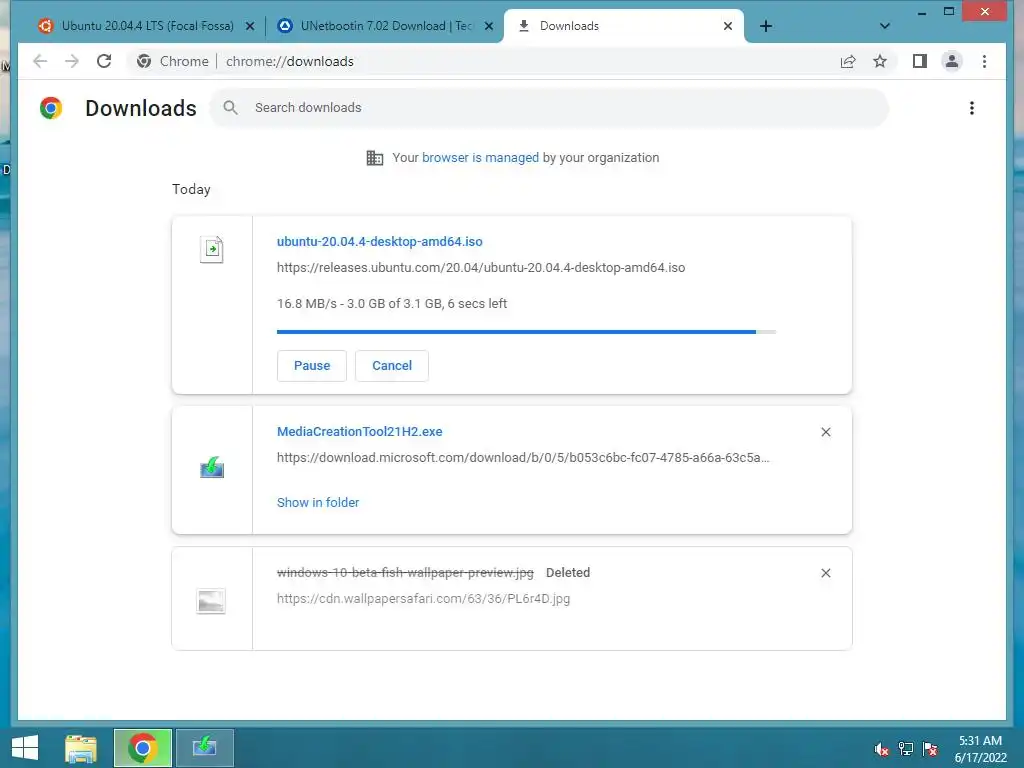Screen dimensions: 1024x768
Task: Share this page via the share icon
Action: pos(848,61)
